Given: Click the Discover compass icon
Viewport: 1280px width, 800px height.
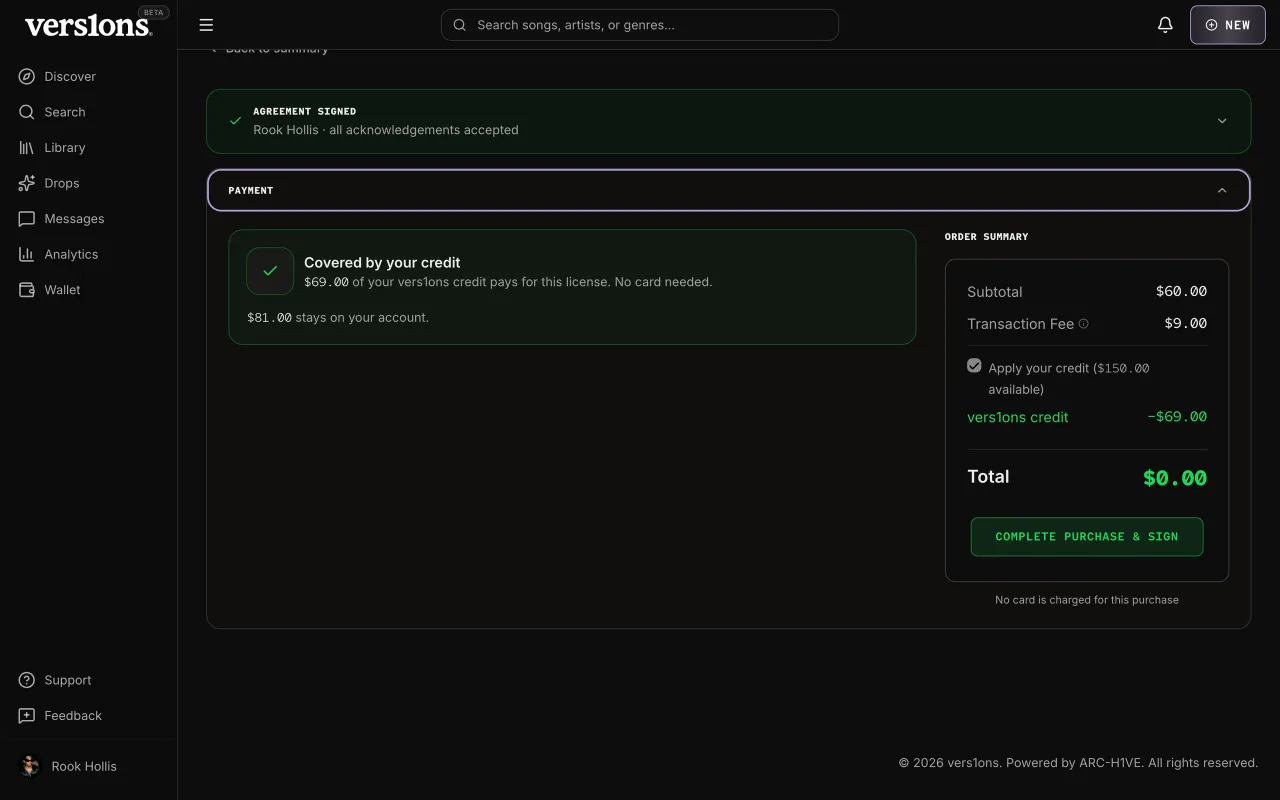Looking at the screenshot, I should 27,76.
